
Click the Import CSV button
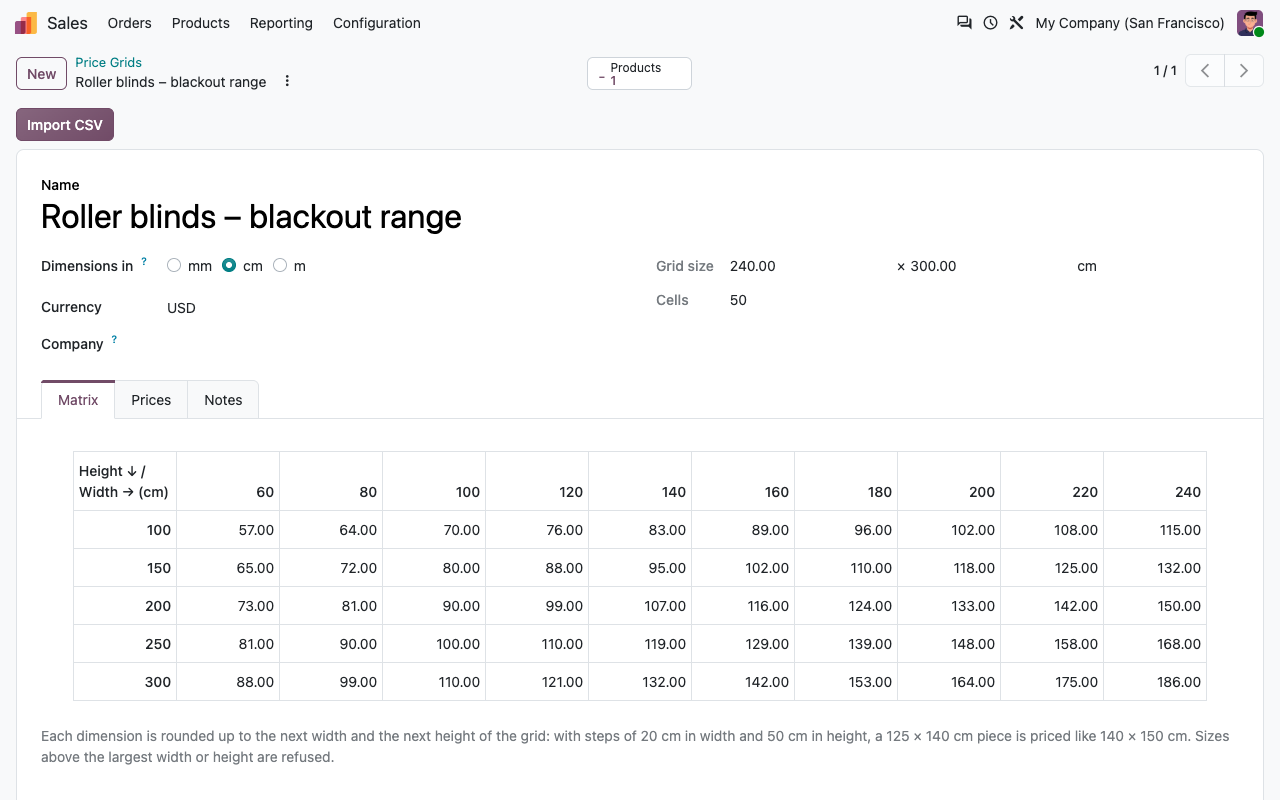[65, 125]
